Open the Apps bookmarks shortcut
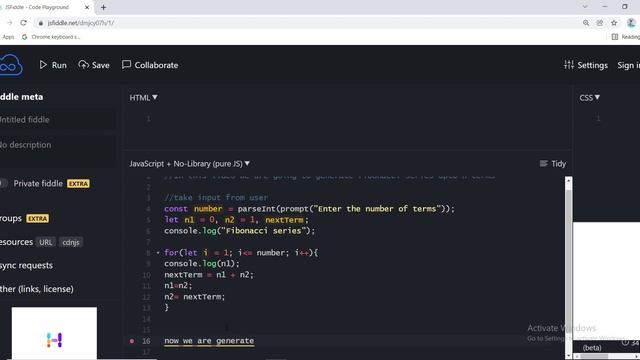 pyautogui.click(x=8, y=37)
